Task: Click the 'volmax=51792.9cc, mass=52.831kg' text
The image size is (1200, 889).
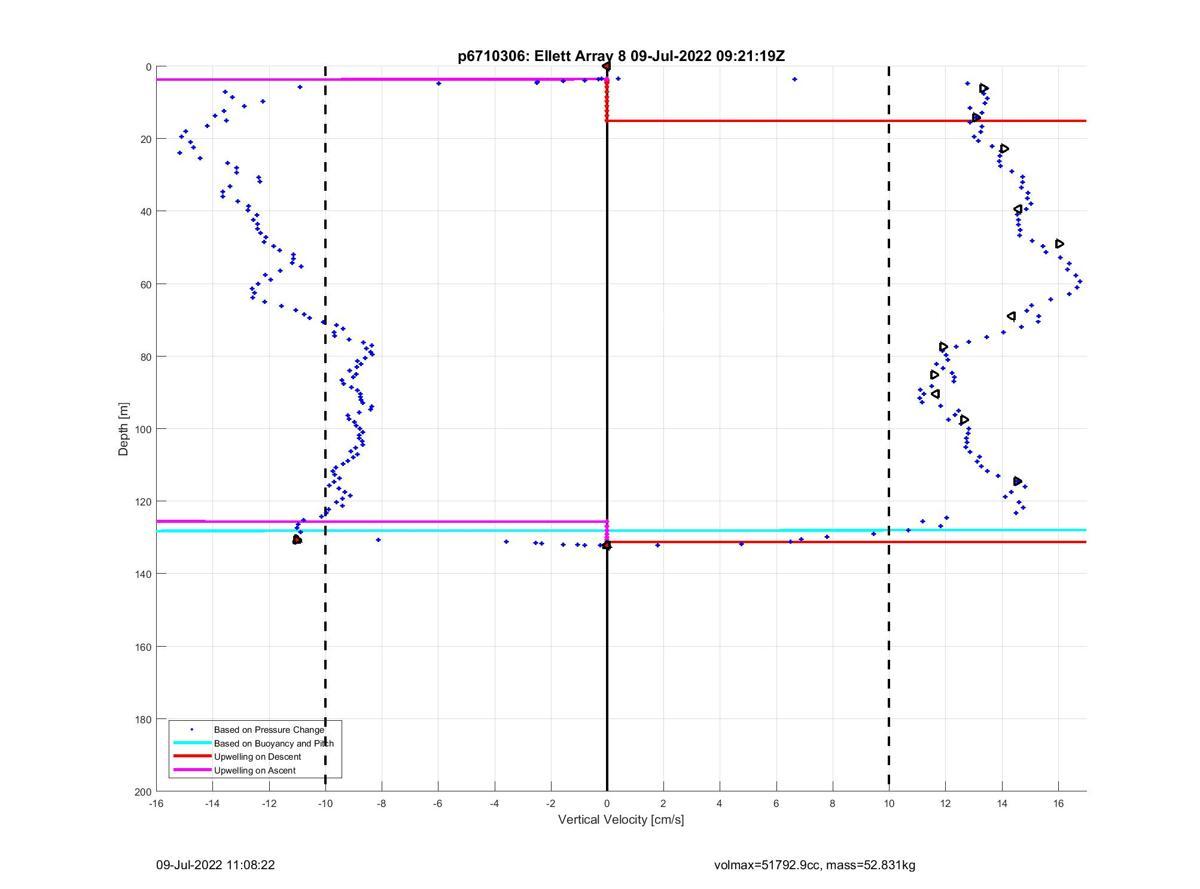Action: pyautogui.click(x=815, y=865)
